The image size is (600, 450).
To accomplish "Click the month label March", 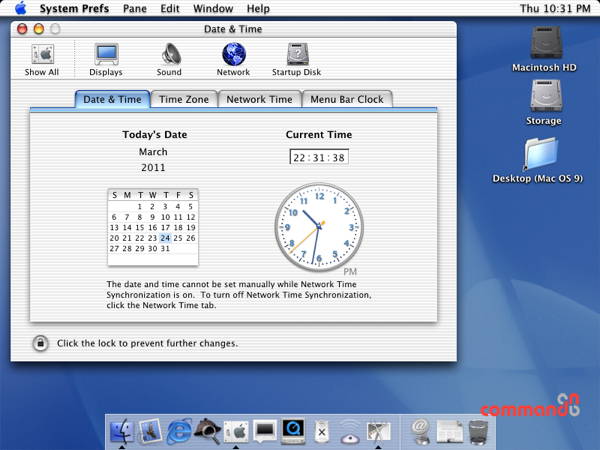I will [x=153, y=152].
